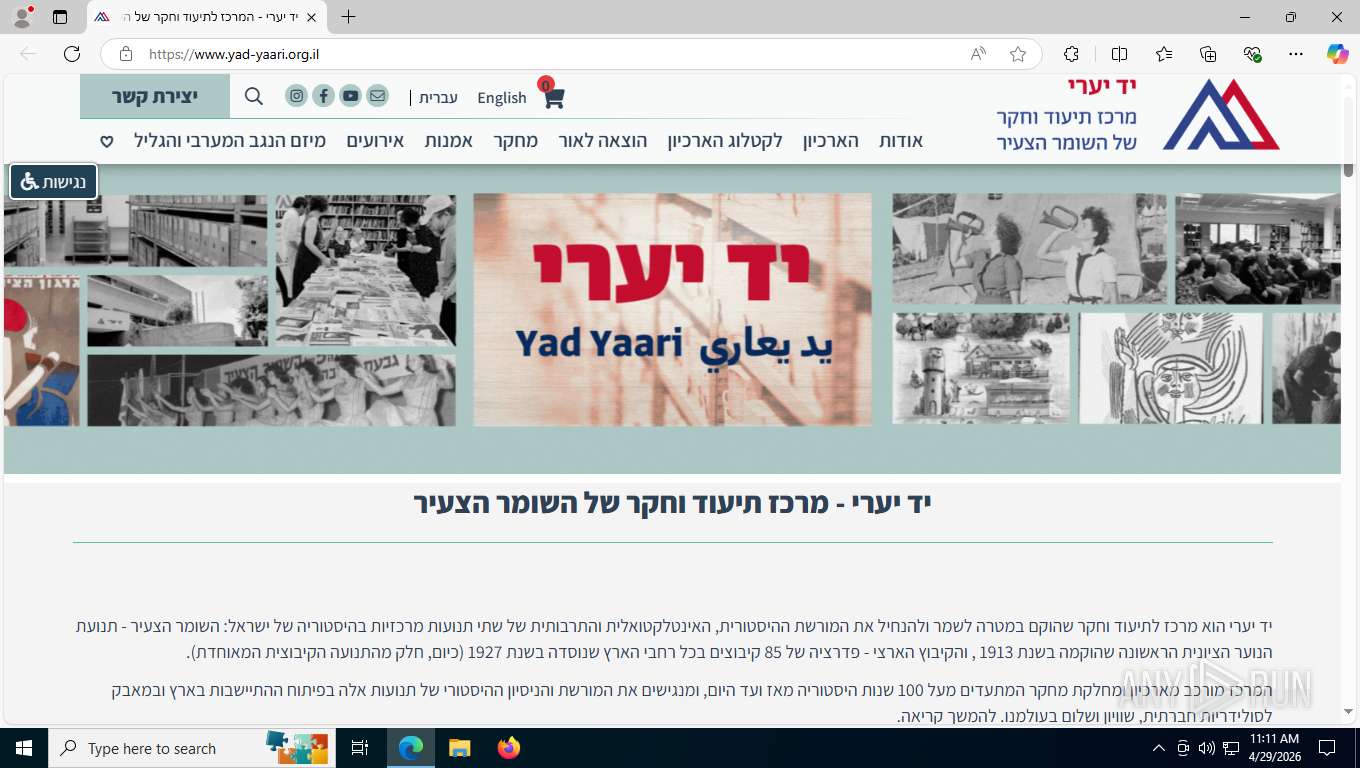Open Edge Settings and more menu
Image resolution: width=1360 pixels, height=768 pixels.
click(x=1296, y=54)
